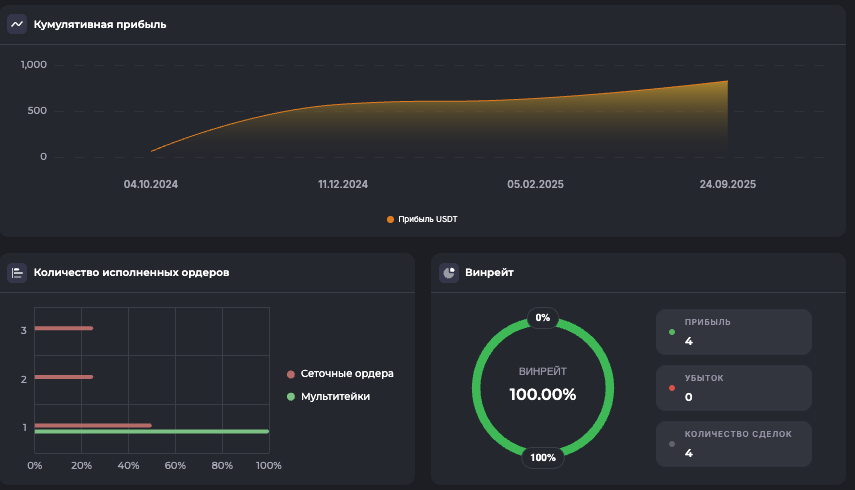Toggle the Сеточные ордера legend entry
855x490 pixels.
(x=340, y=374)
